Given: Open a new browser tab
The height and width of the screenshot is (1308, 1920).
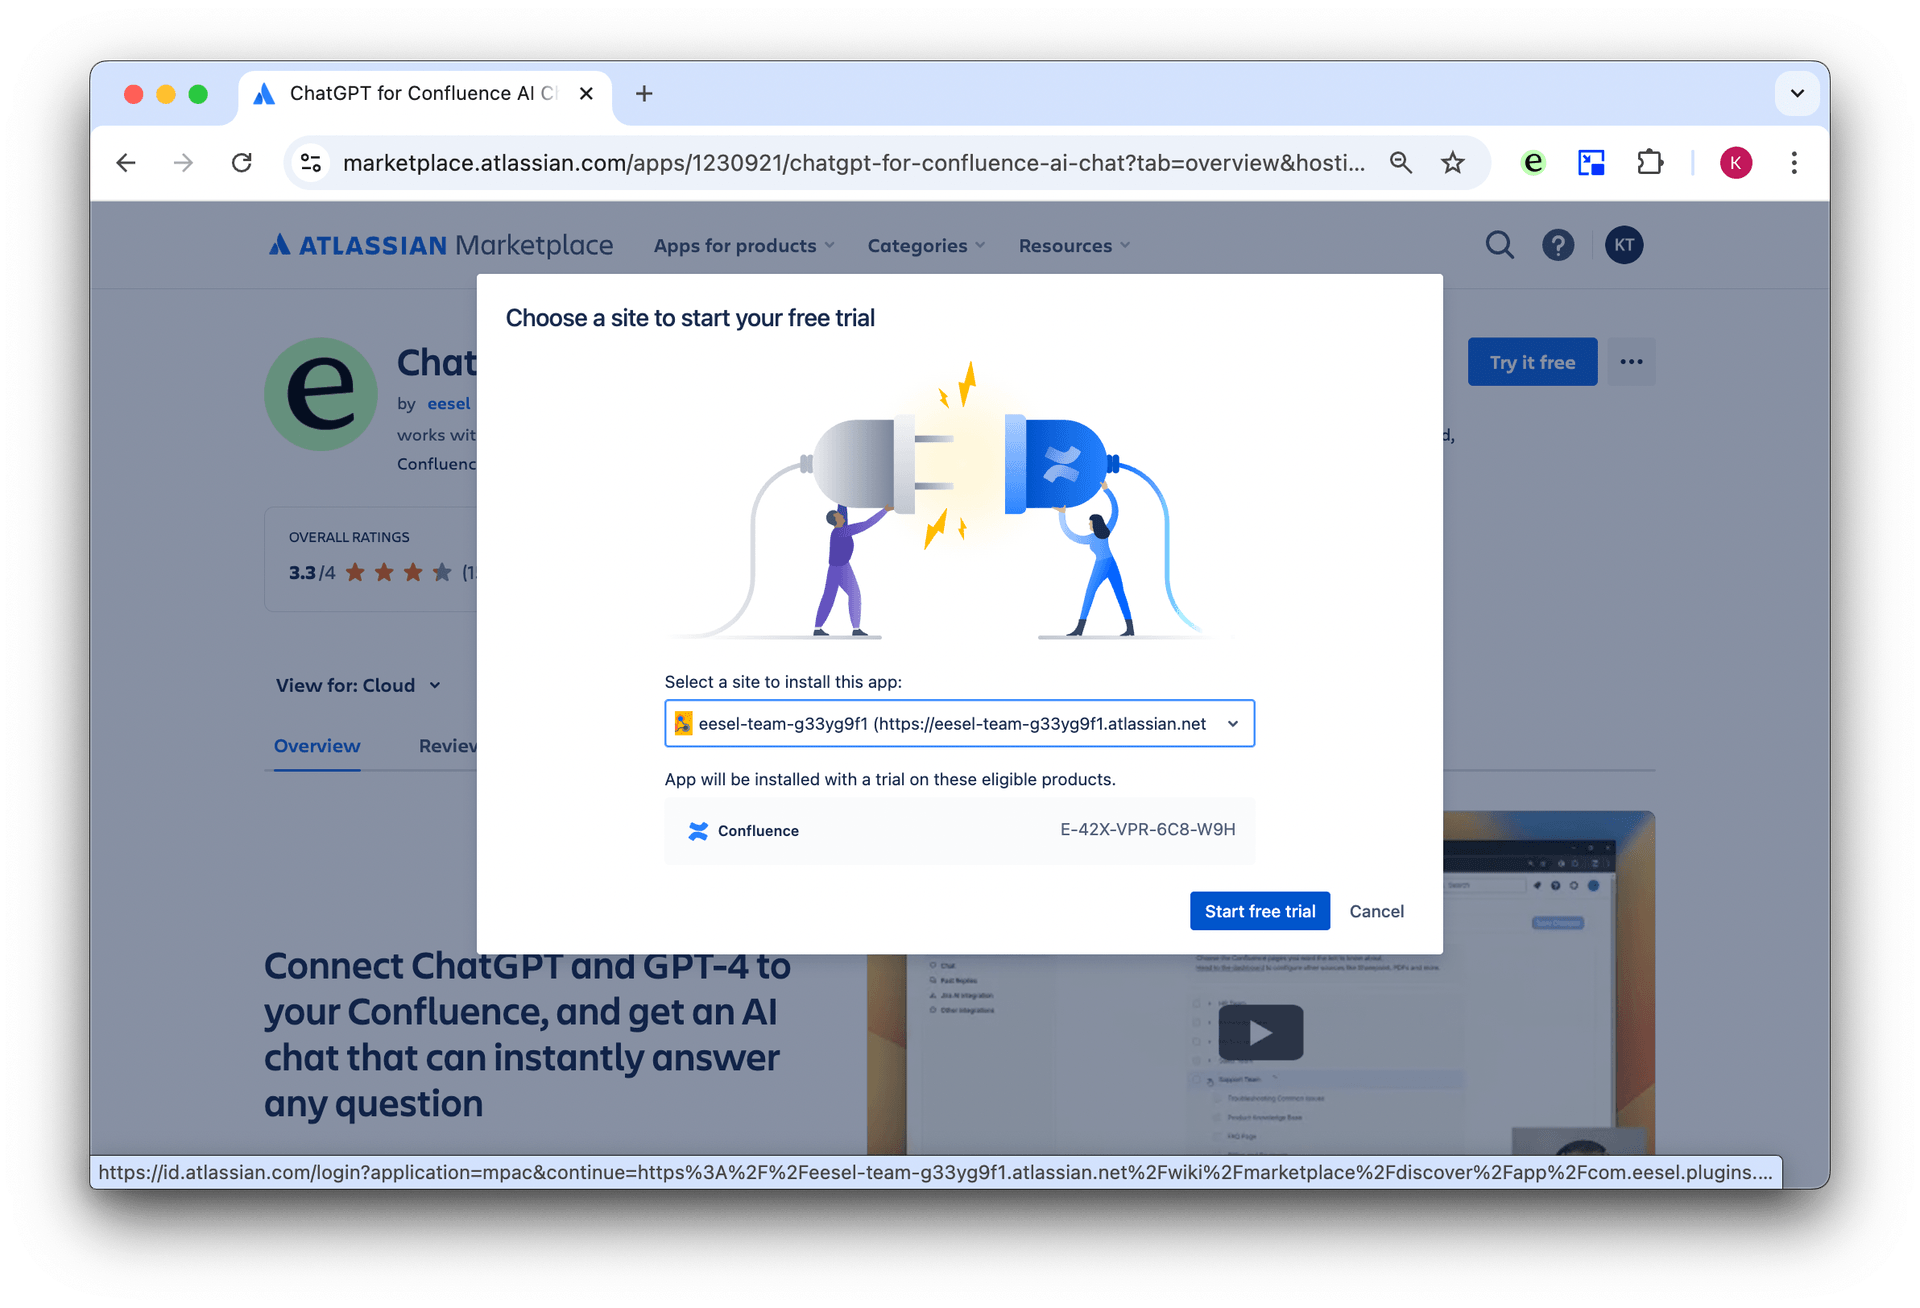Looking at the screenshot, I should (x=644, y=94).
